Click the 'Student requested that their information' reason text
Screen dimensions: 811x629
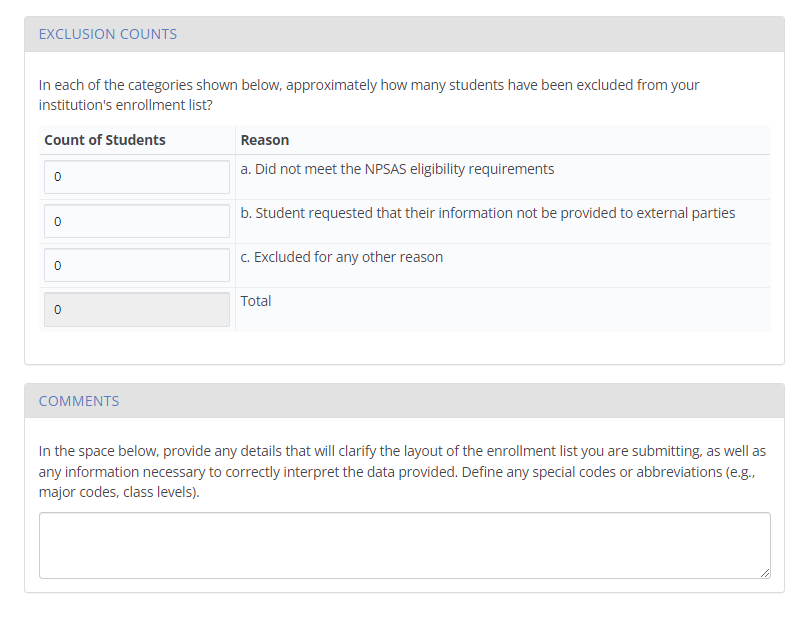coord(488,213)
